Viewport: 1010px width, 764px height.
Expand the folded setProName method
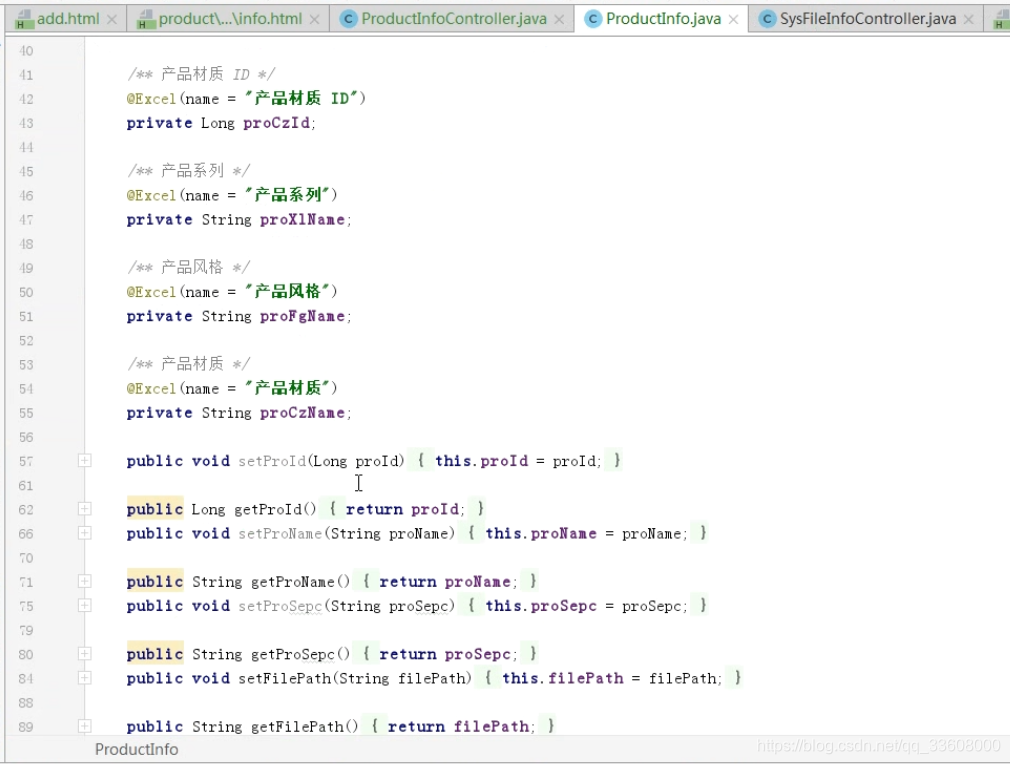(84, 533)
